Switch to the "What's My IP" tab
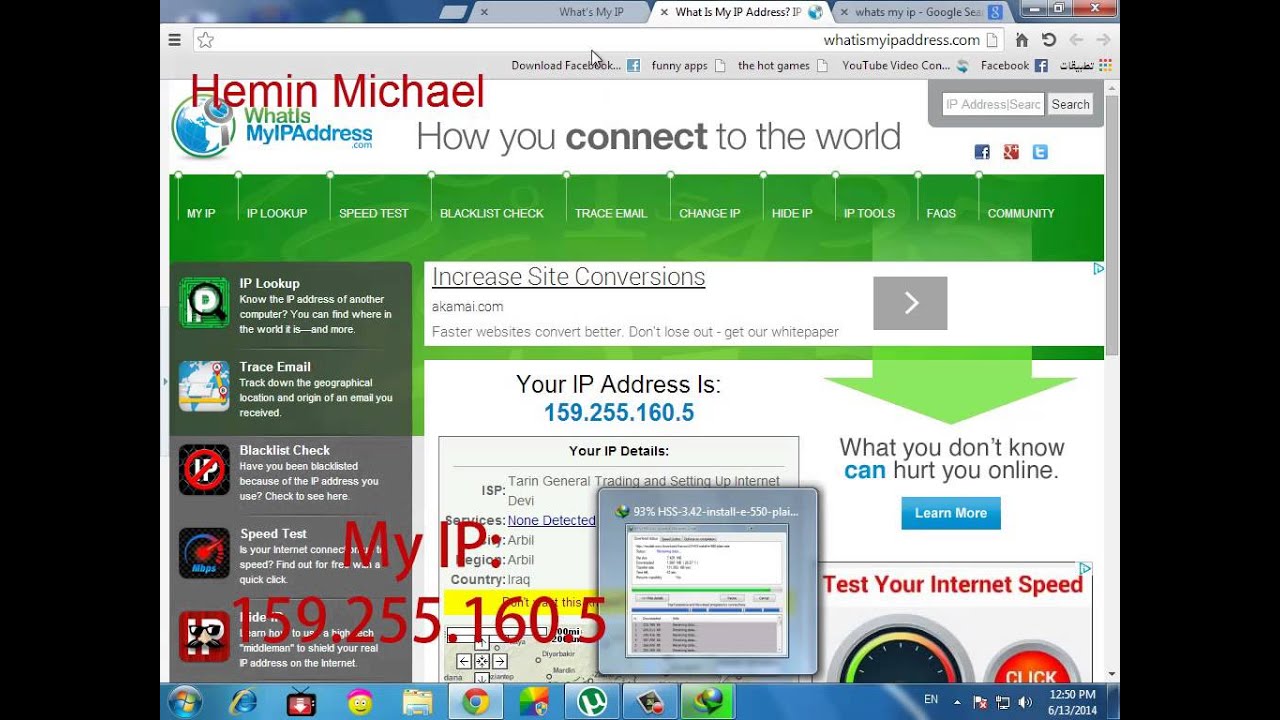 coord(565,12)
